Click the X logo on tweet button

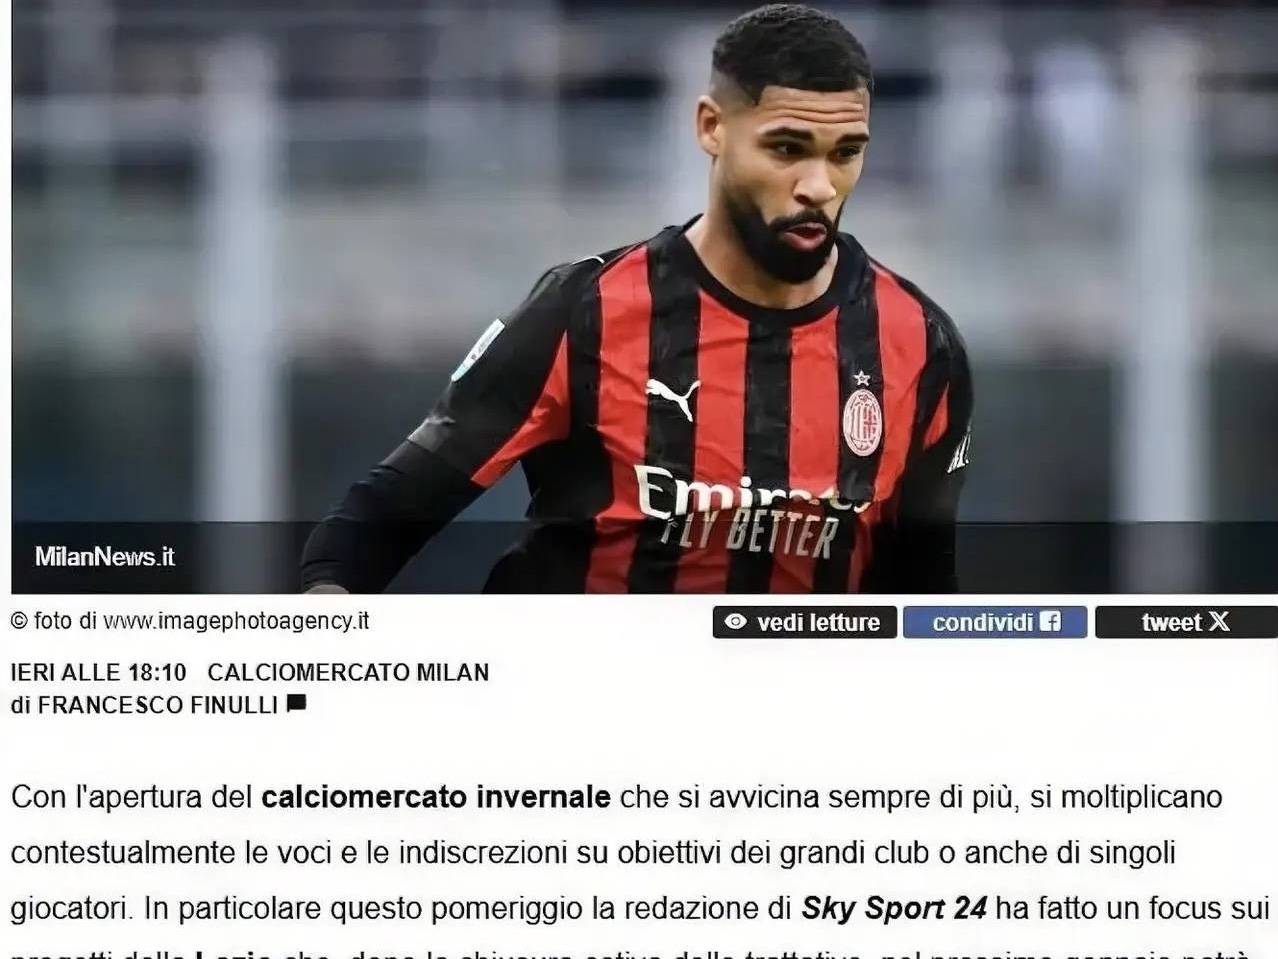[1219, 622]
